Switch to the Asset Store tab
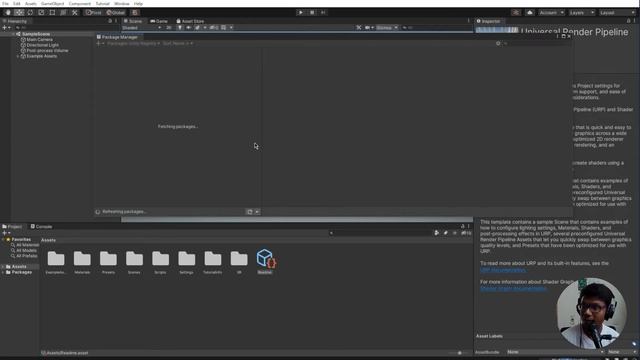The height and width of the screenshot is (360, 640). (190, 21)
